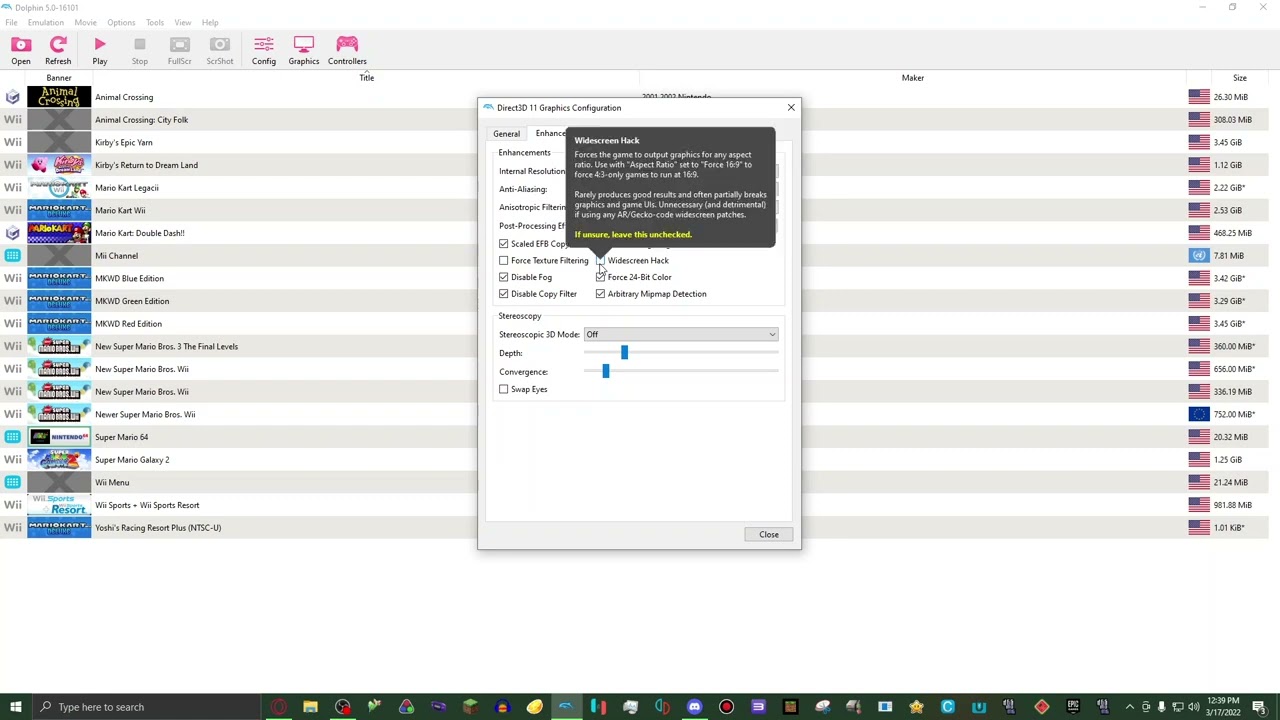This screenshot has height=720, width=1280.
Task: Open the Movie menu
Action: (x=85, y=22)
